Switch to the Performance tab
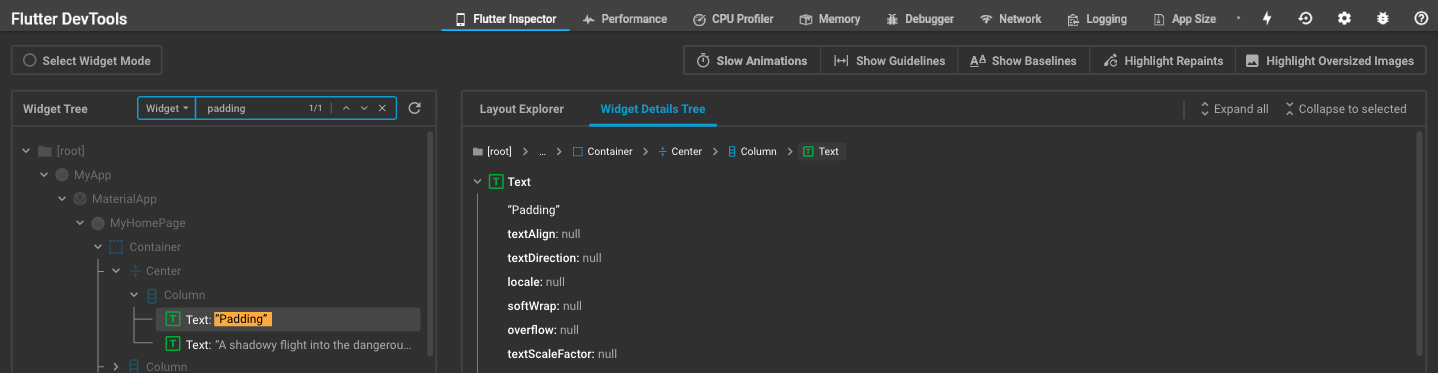The width and height of the screenshot is (1438, 373). (625, 19)
